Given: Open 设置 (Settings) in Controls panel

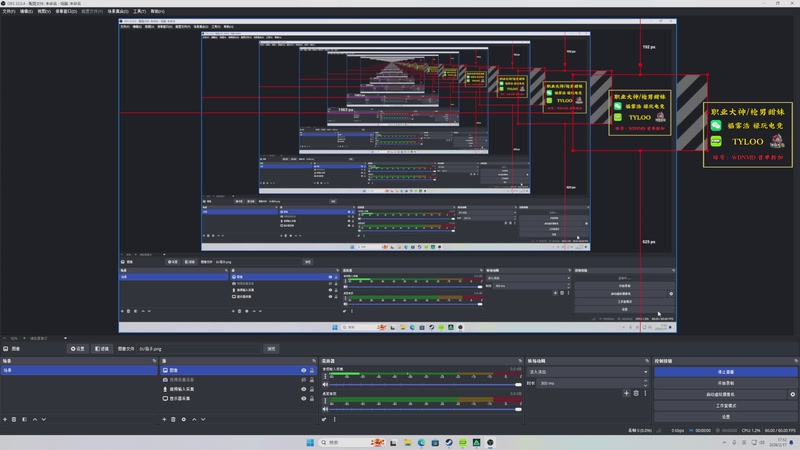Looking at the screenshot, I should pyautogui.click(x=726, y=417).
